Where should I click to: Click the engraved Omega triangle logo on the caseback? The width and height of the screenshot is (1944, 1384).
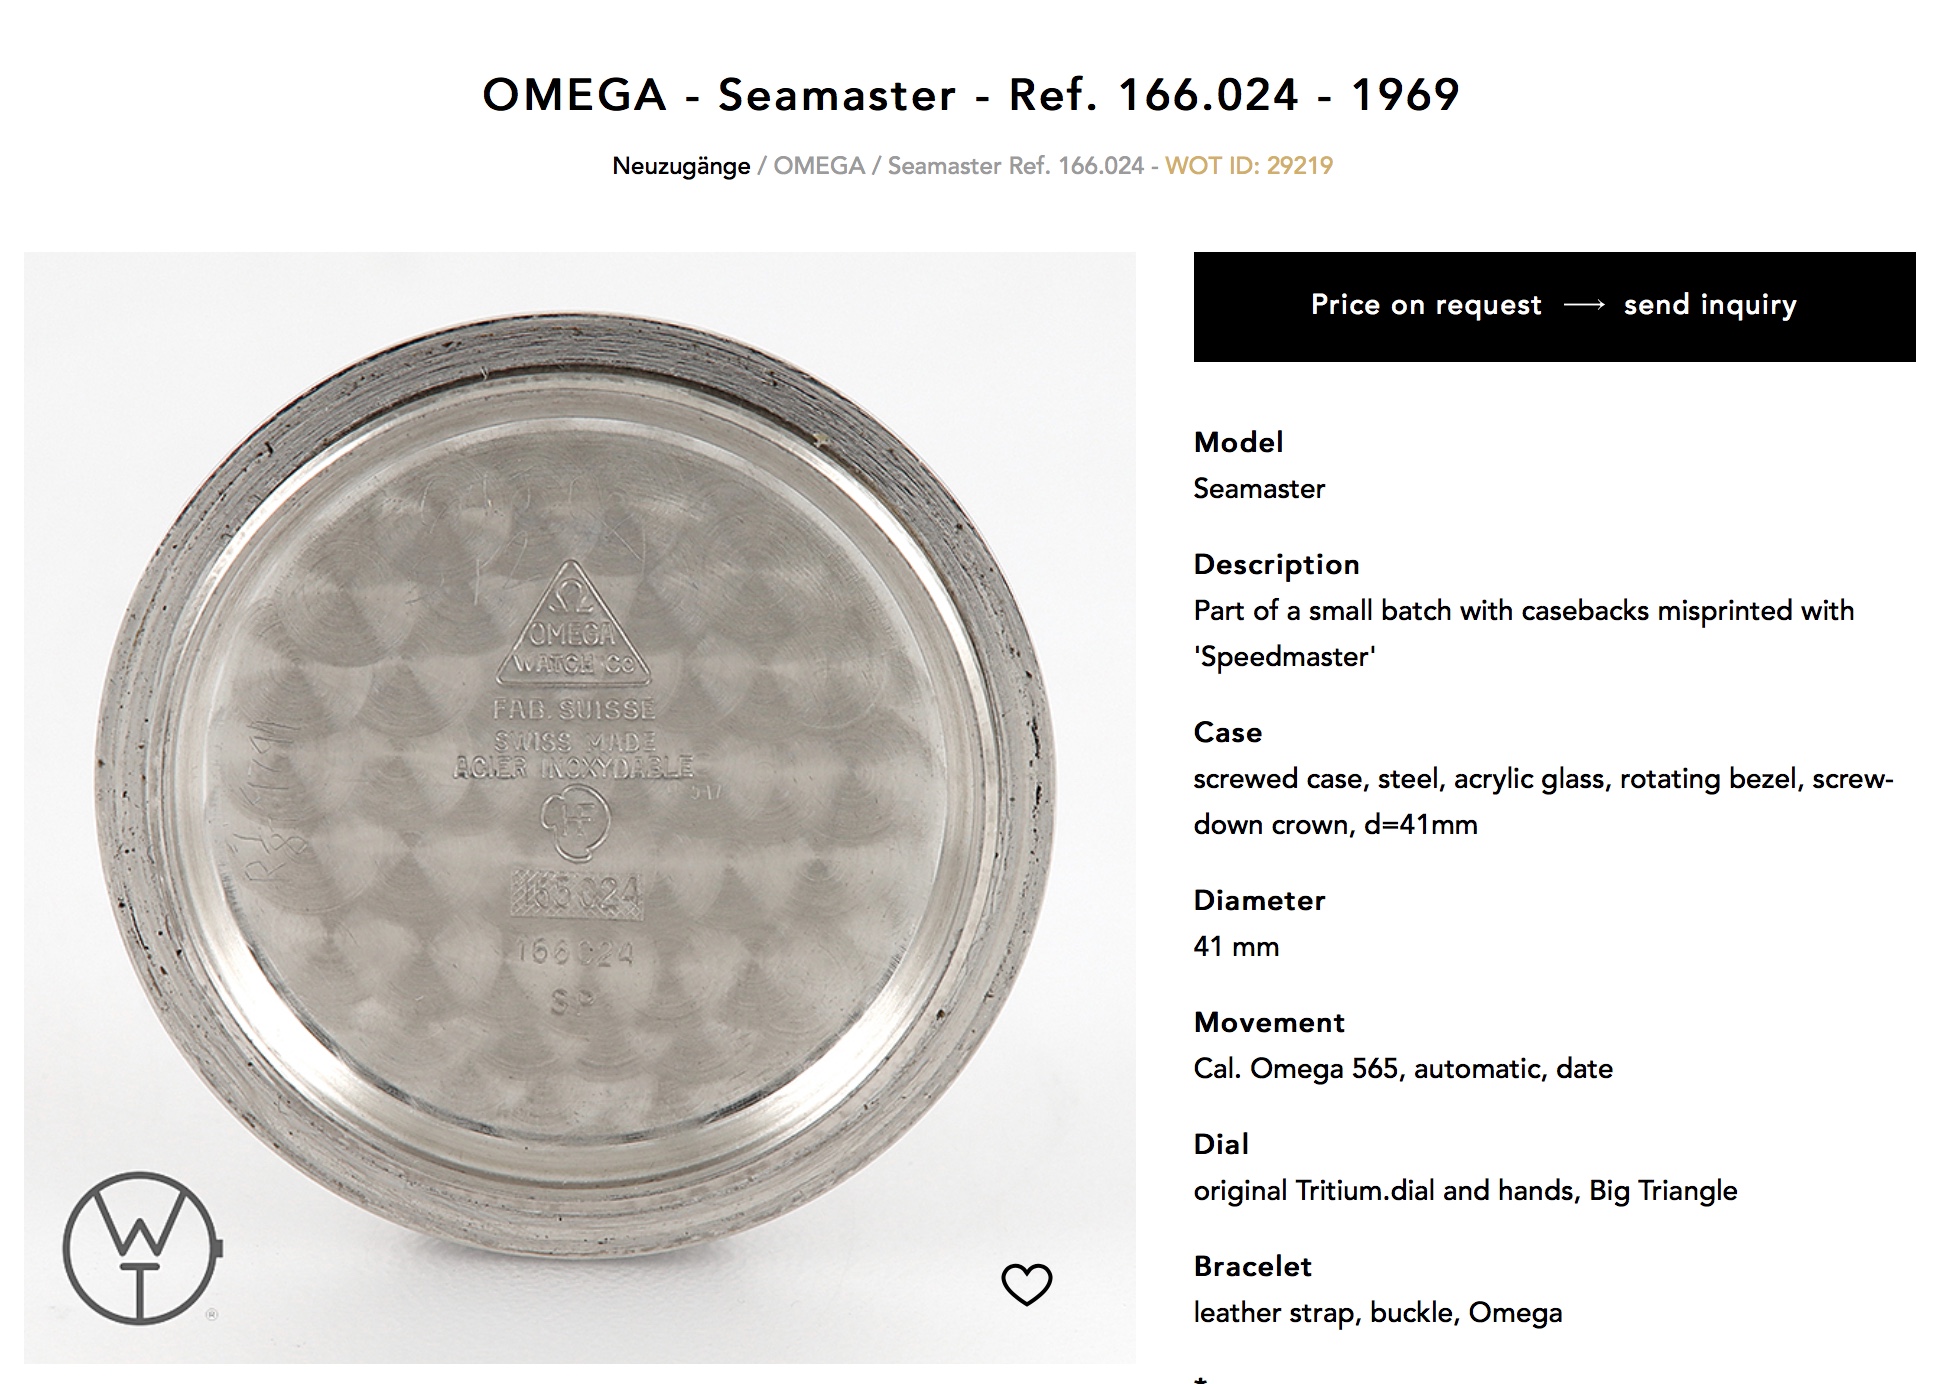(572, 628)
